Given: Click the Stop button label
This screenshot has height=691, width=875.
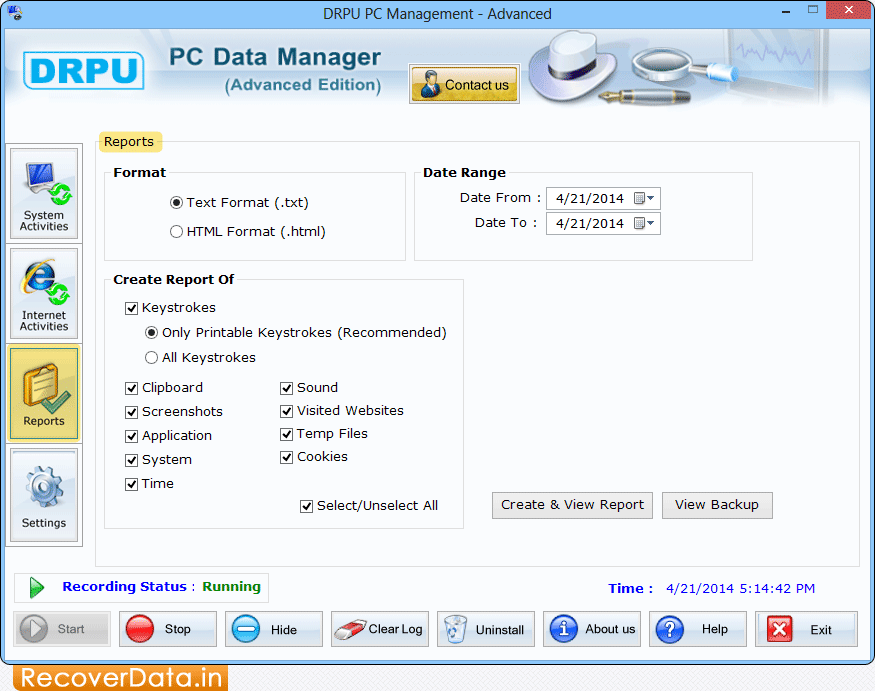Looking at the screenshot, I should 177,629.
